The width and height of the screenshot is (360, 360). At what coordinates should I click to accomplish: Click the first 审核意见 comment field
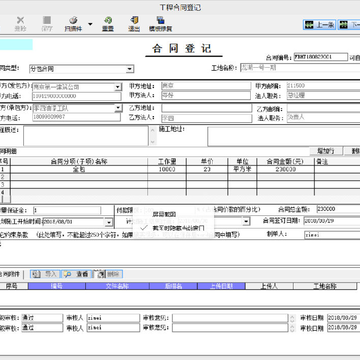pos(230,318)
